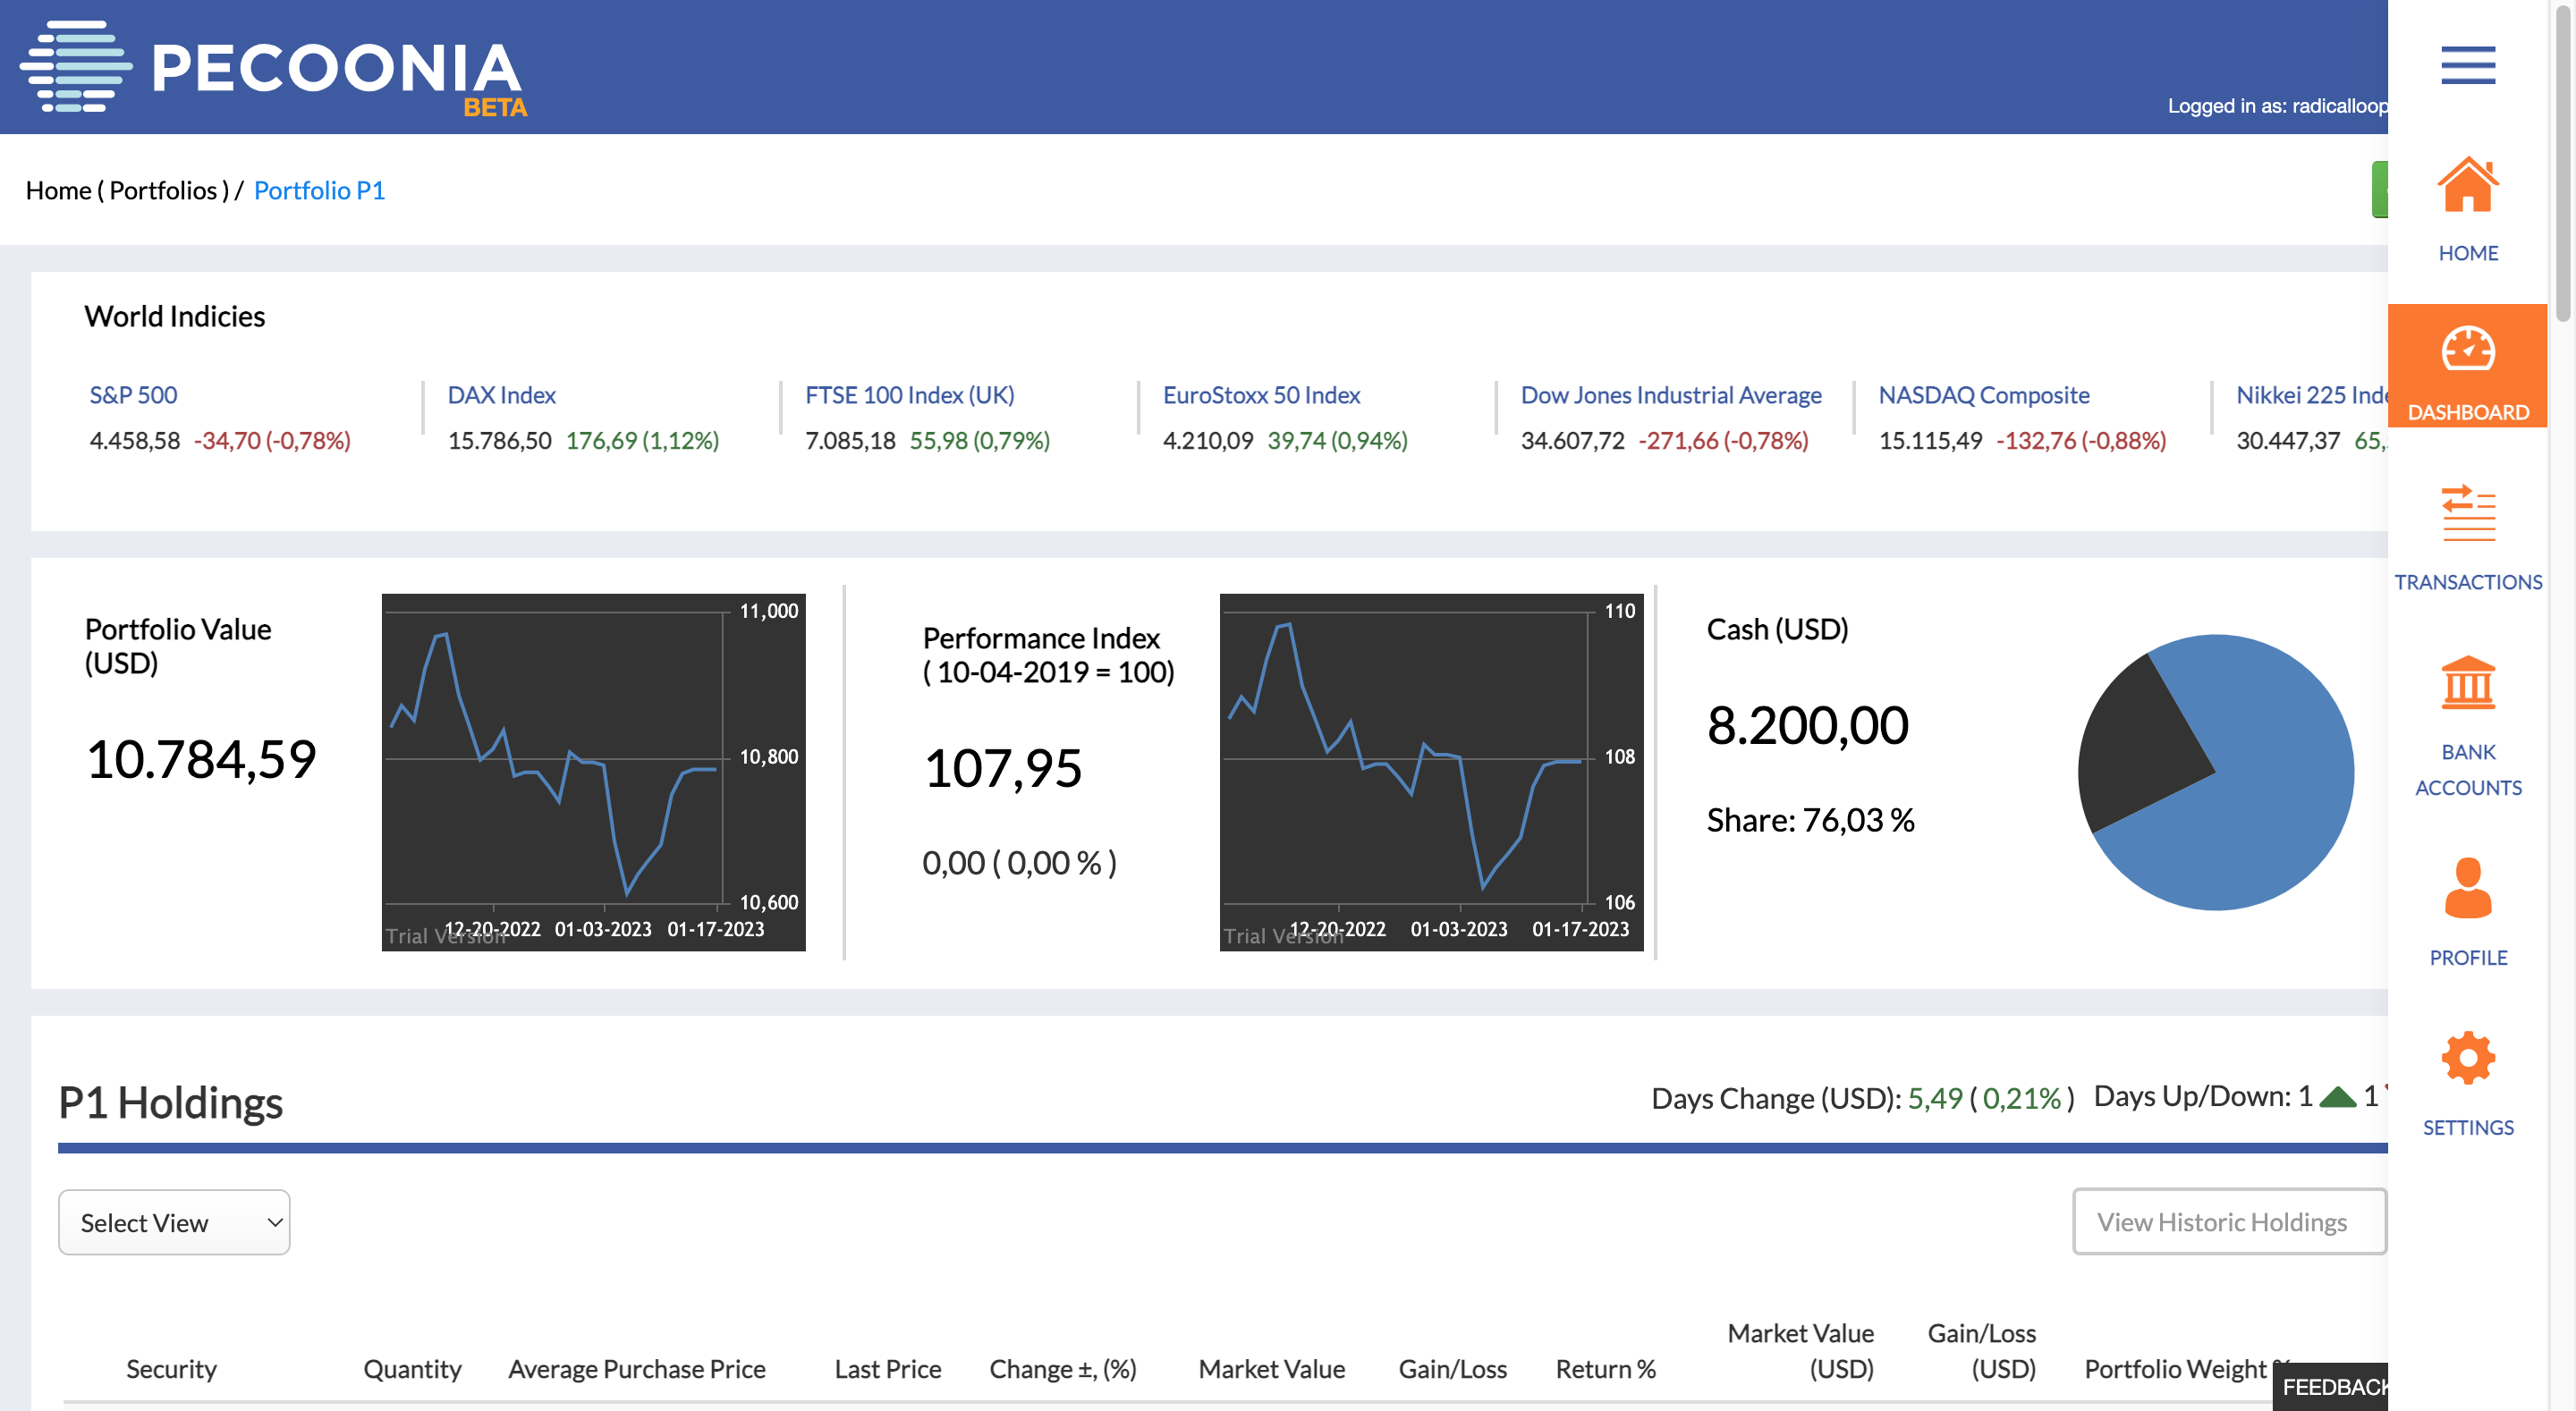
Task: Sort by Market Value column header
Action: pyautogui.click(x=1271, y=1368)
